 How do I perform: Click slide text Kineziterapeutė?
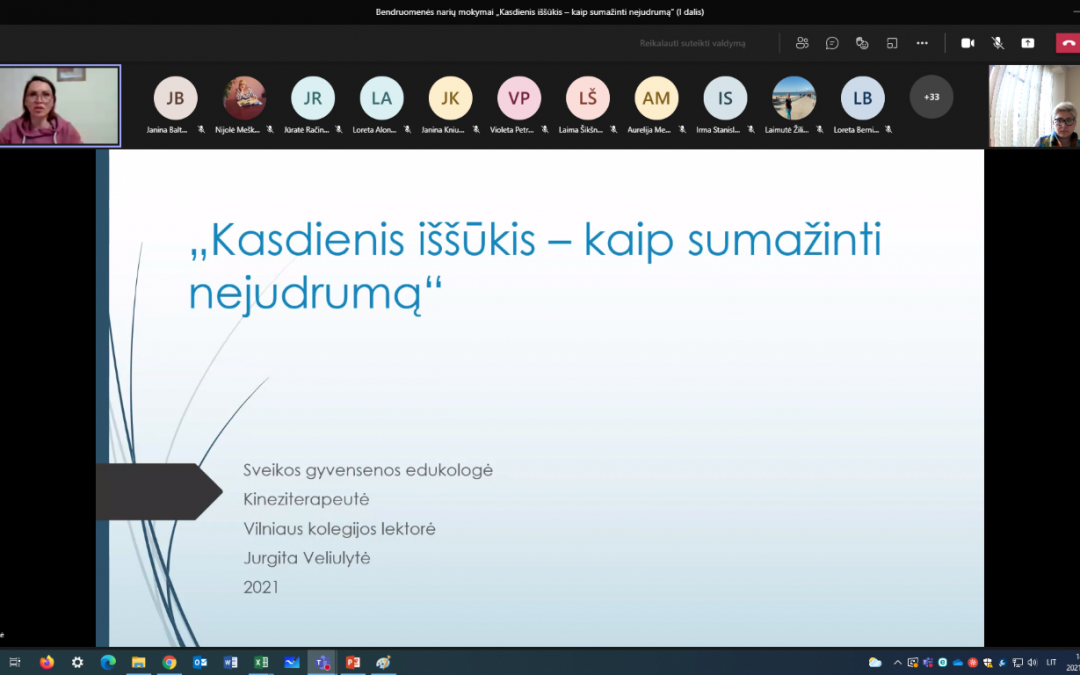[x=306, y=499]
